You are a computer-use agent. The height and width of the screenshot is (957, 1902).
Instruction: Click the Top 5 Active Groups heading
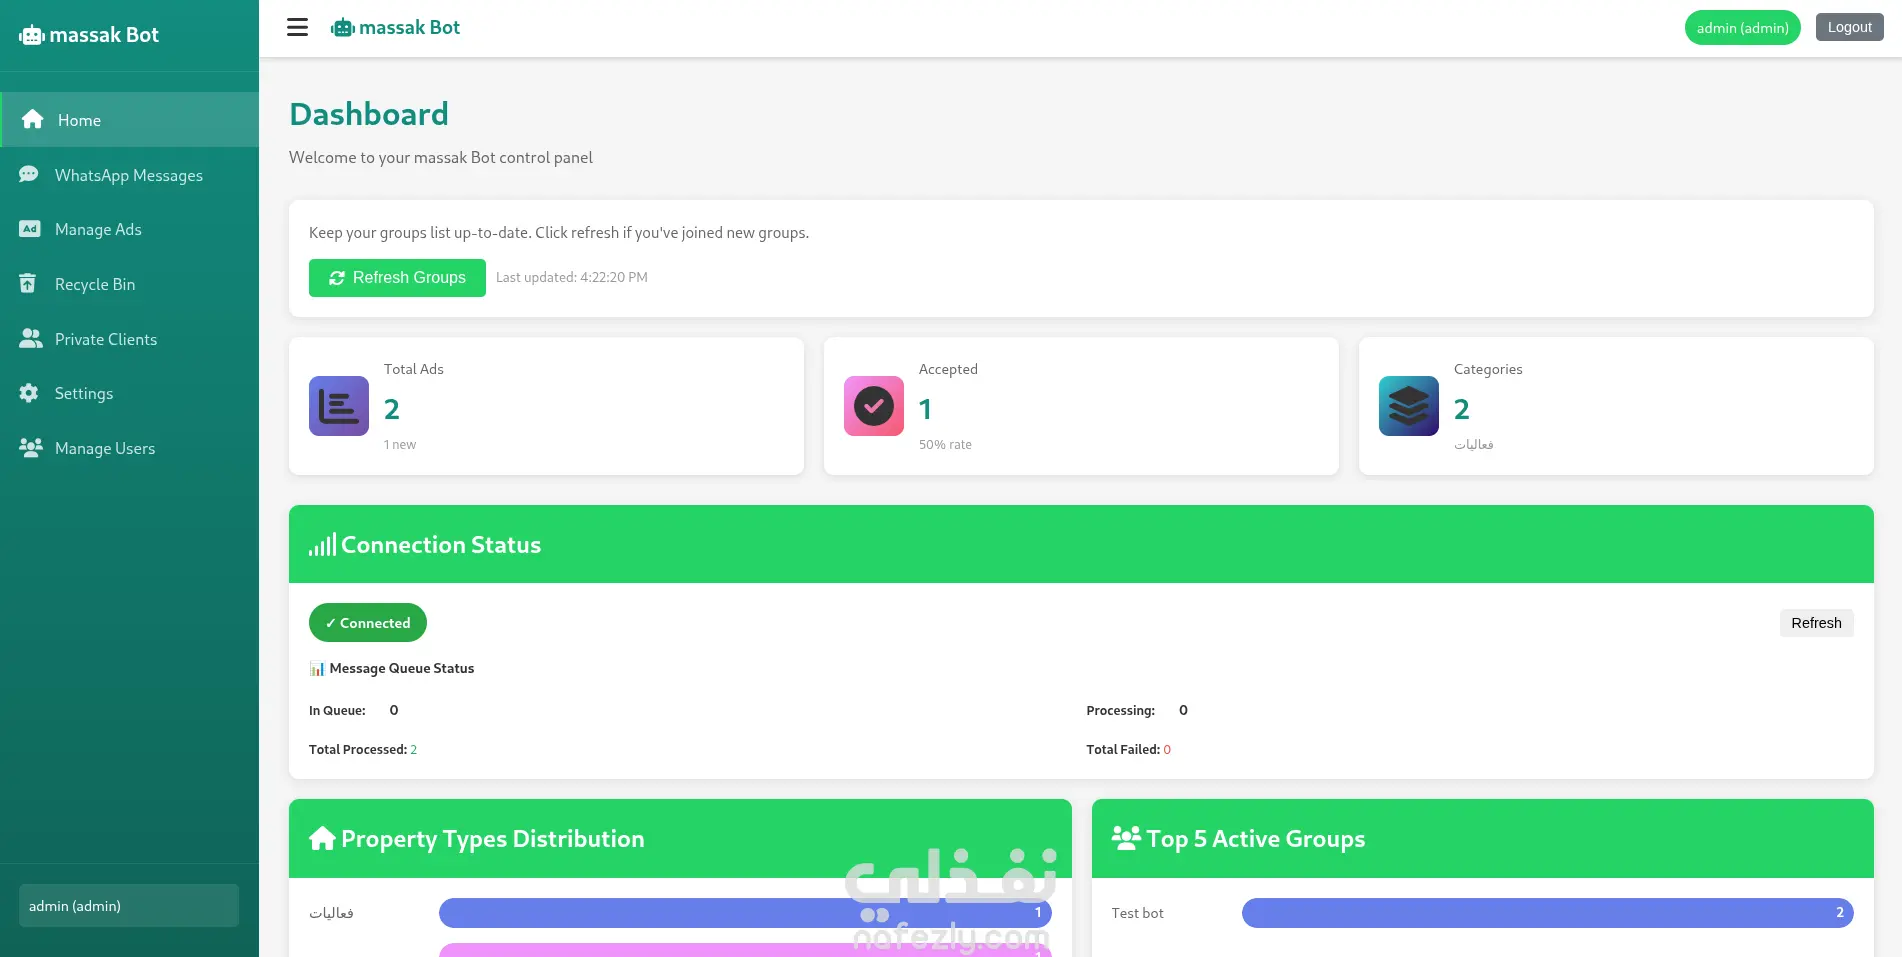1256,839
